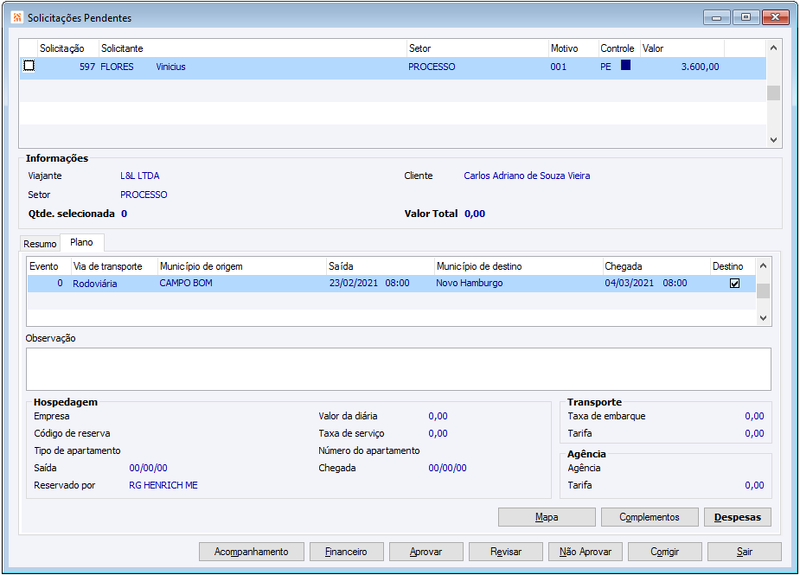This screenshot has width=800, height=575.
Task: Click the blue Controle color square
Action: coord(626,65)
